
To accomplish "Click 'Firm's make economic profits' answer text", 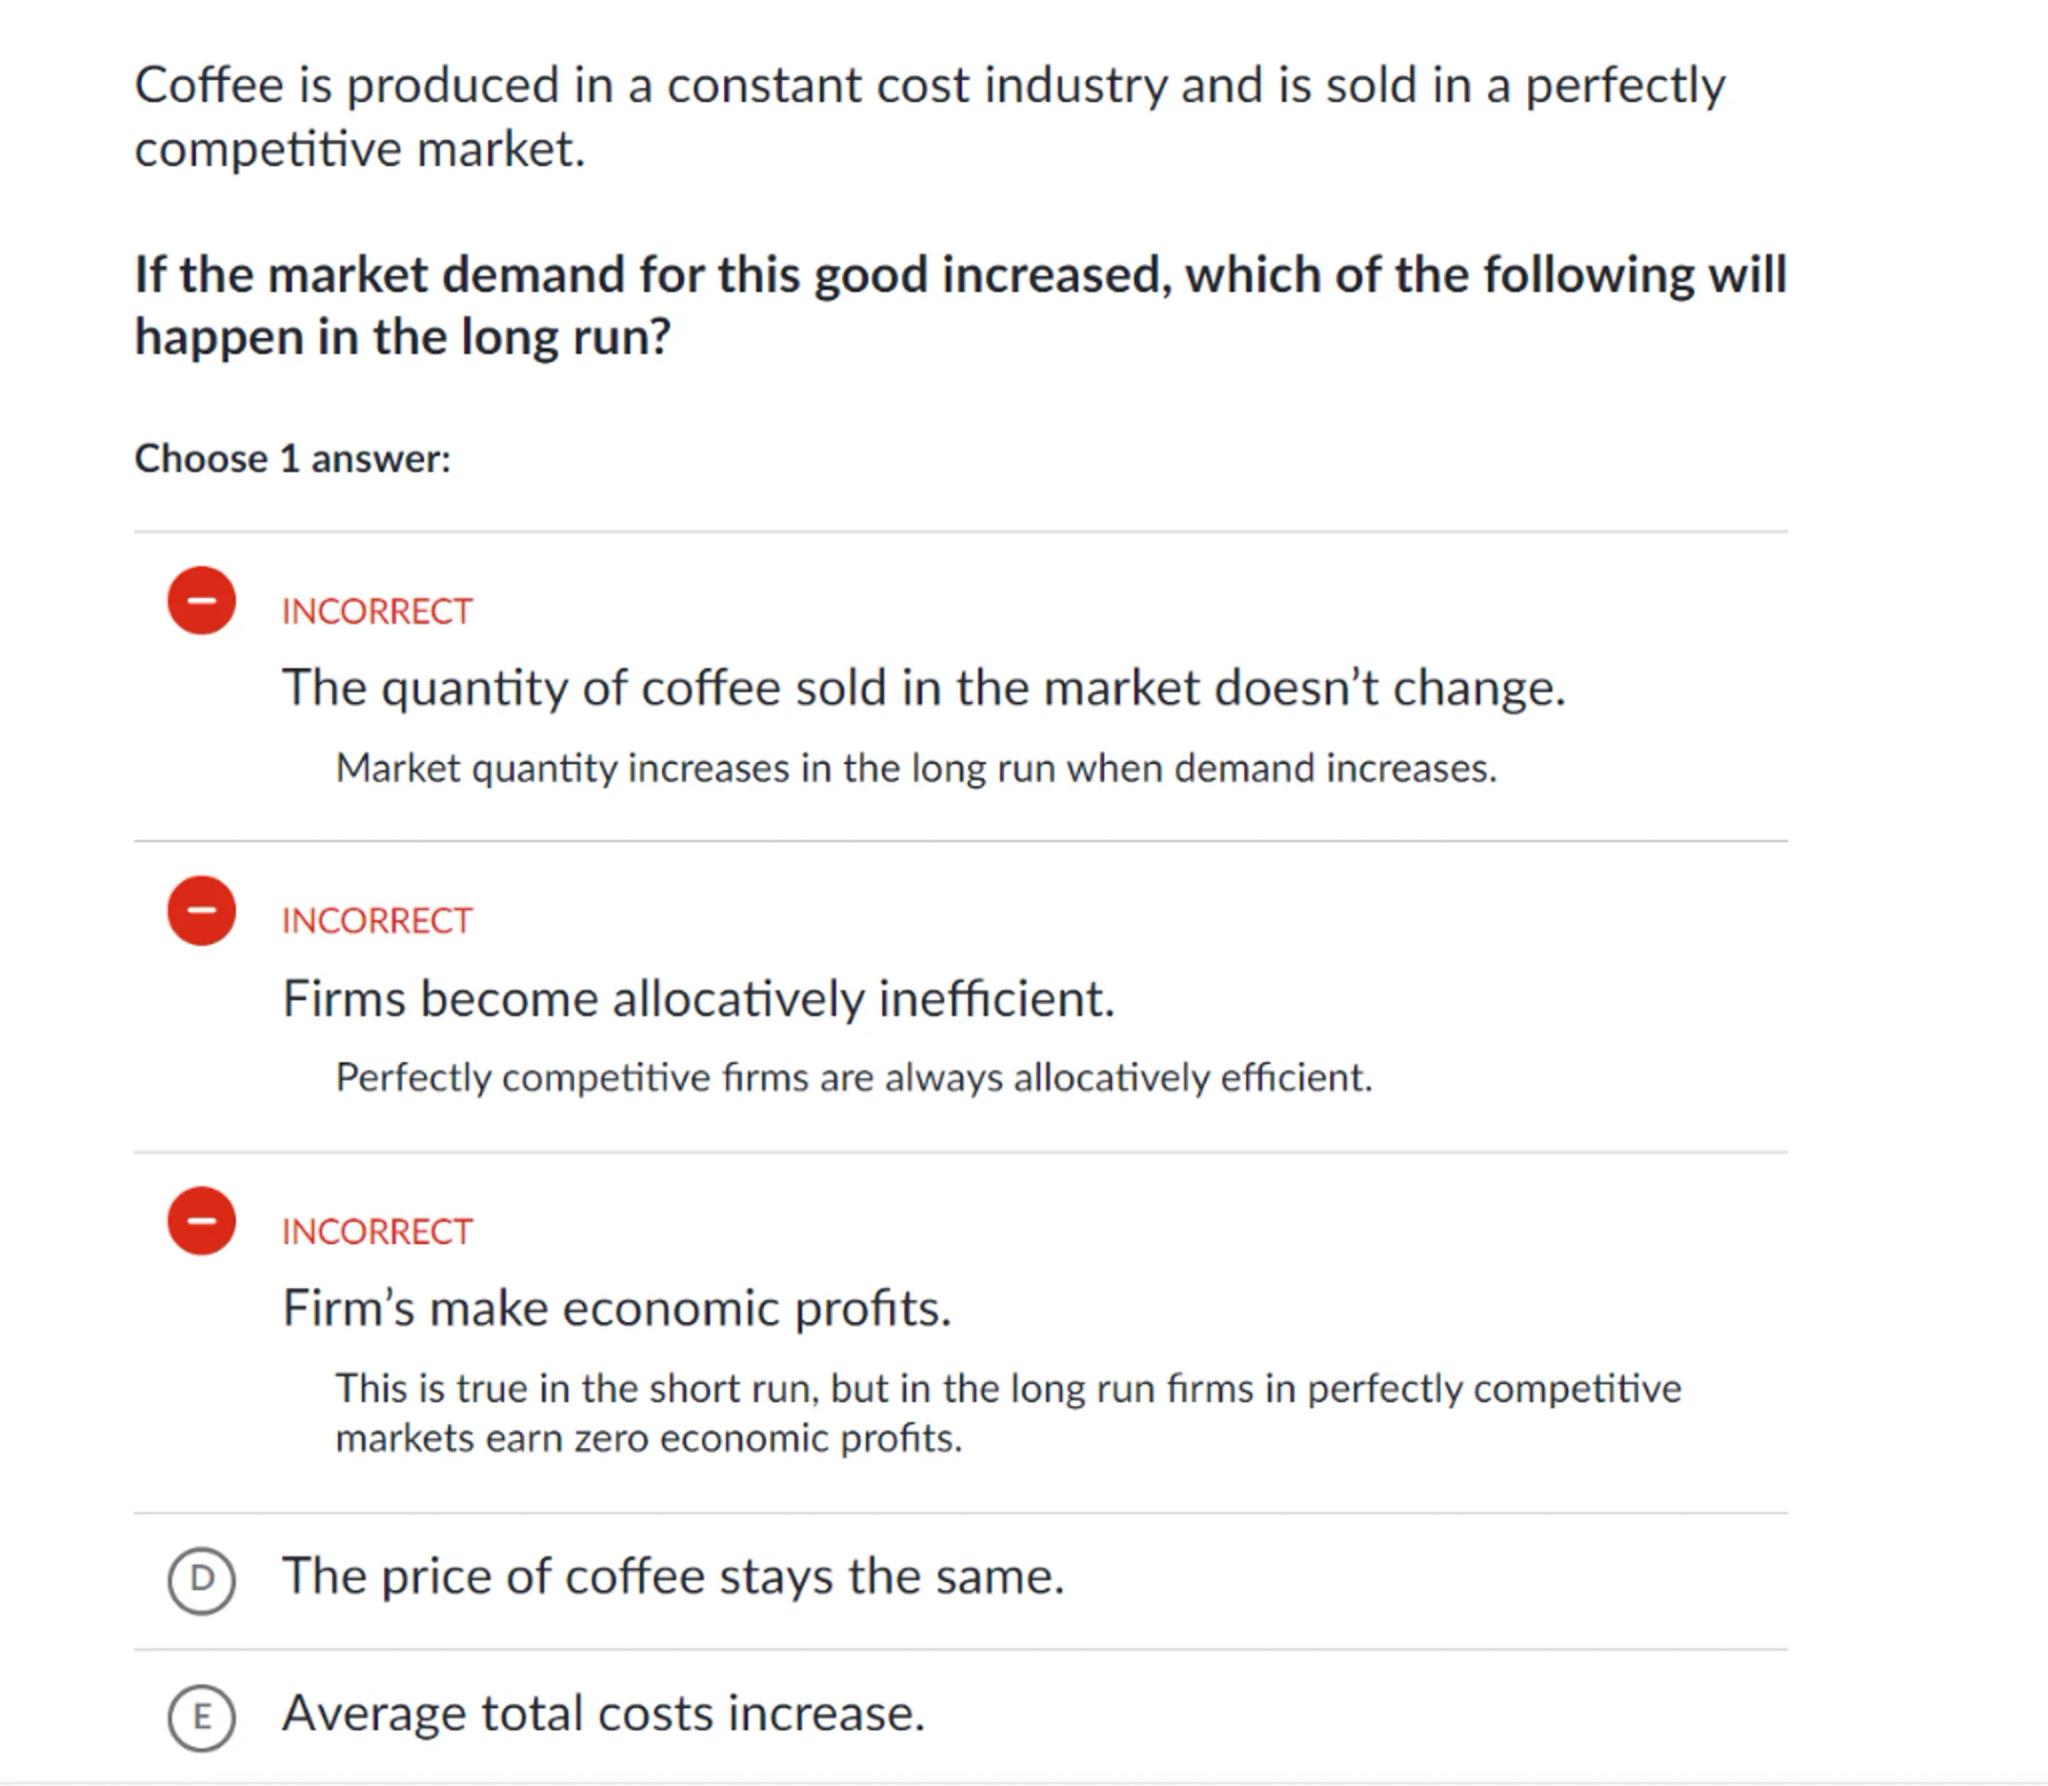I will click(616, 1308).
